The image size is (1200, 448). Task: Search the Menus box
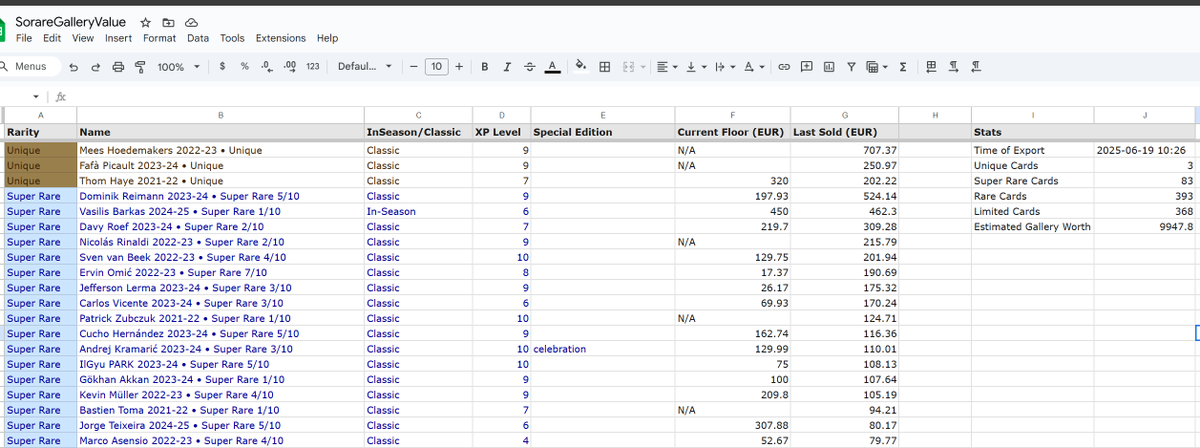click(30, 67)
